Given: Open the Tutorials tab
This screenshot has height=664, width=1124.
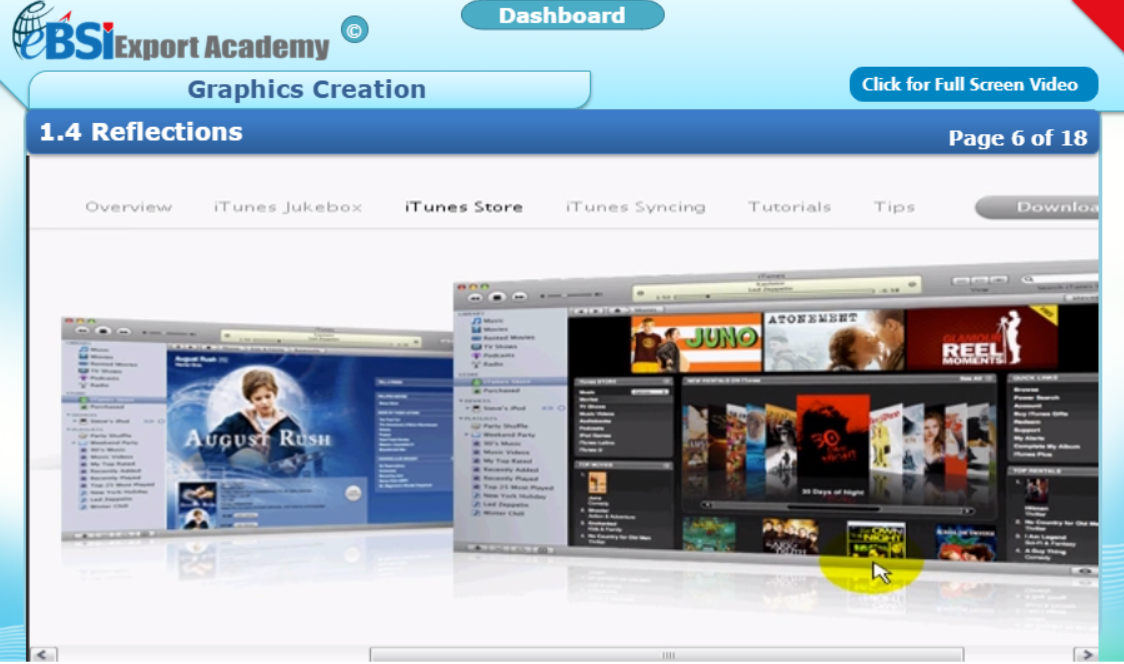Looking at the screenshot, I should (x=789, y=207).
